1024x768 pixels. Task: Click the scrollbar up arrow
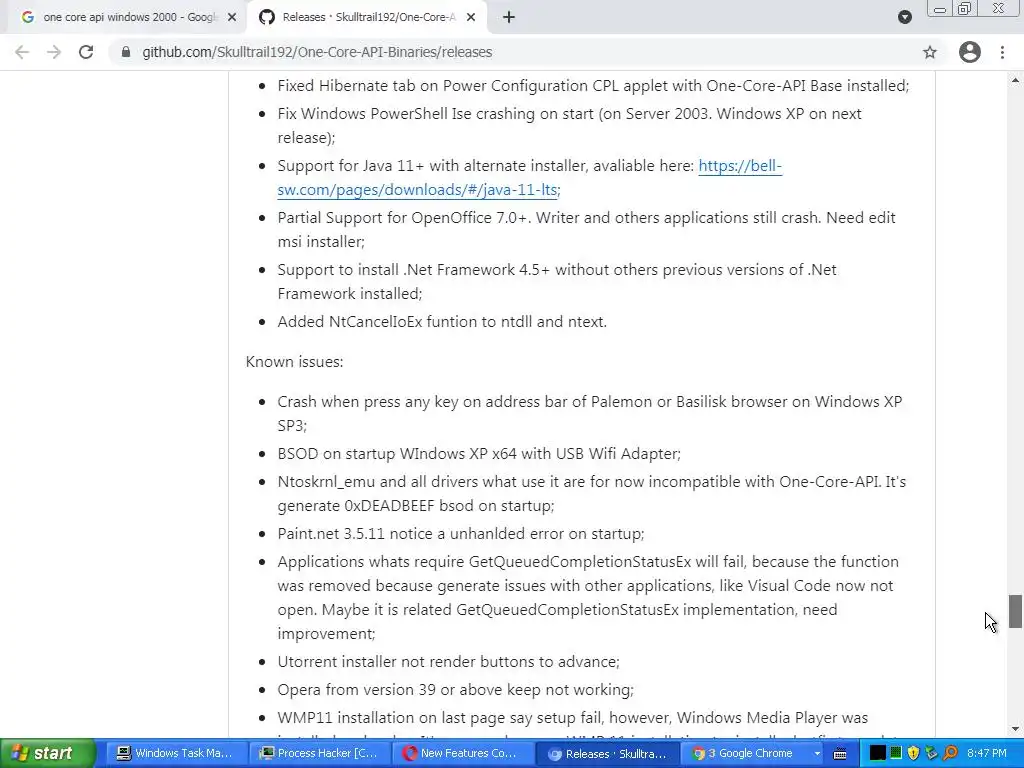pos(1015,80)
